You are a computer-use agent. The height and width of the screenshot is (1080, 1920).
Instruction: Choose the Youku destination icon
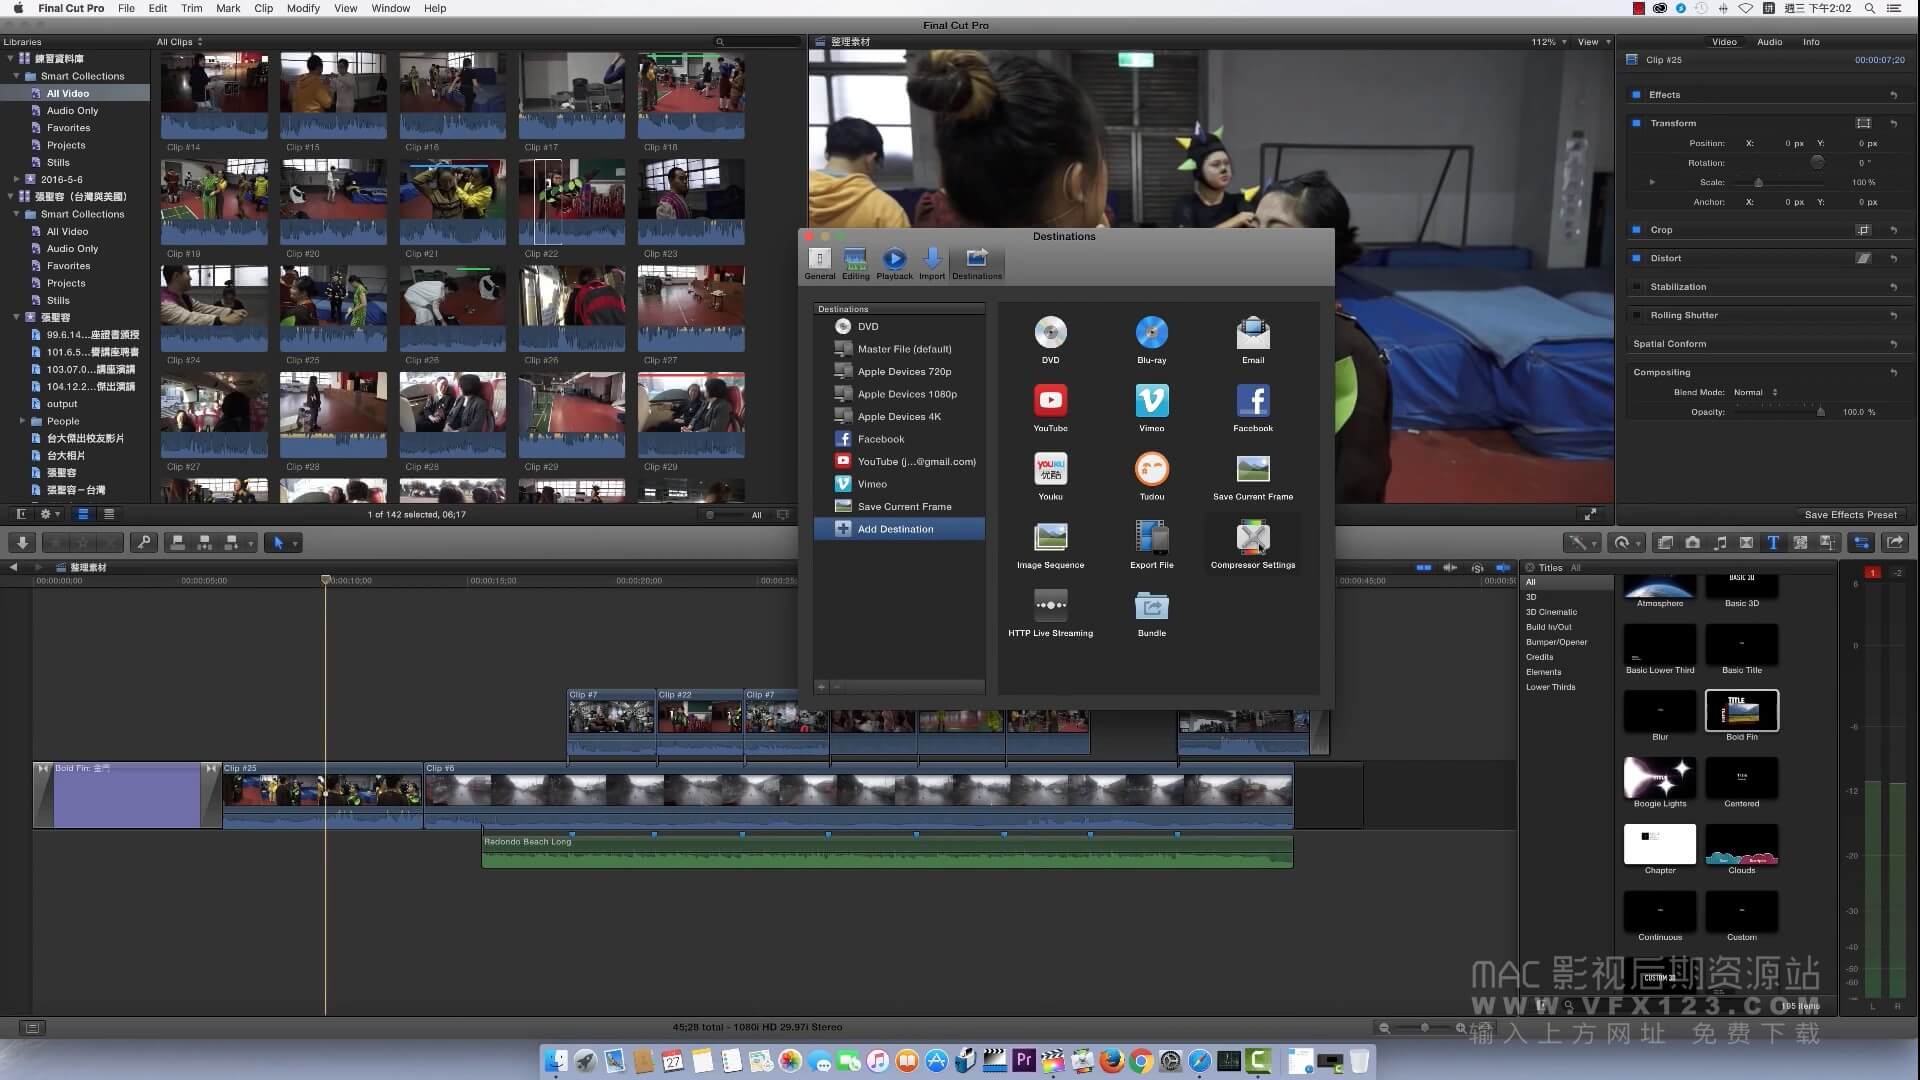(1050, 469)
